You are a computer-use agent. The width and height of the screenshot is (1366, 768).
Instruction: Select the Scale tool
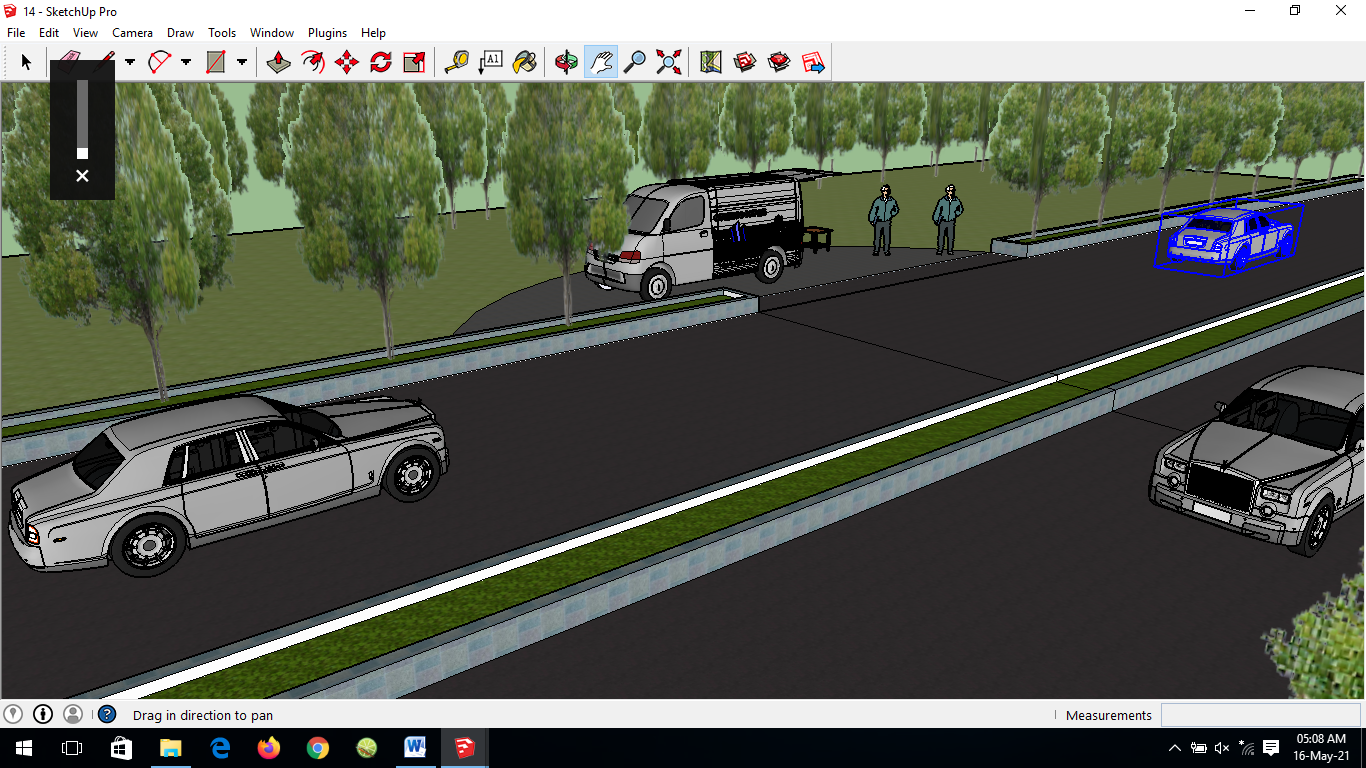[x=415, y=62]
